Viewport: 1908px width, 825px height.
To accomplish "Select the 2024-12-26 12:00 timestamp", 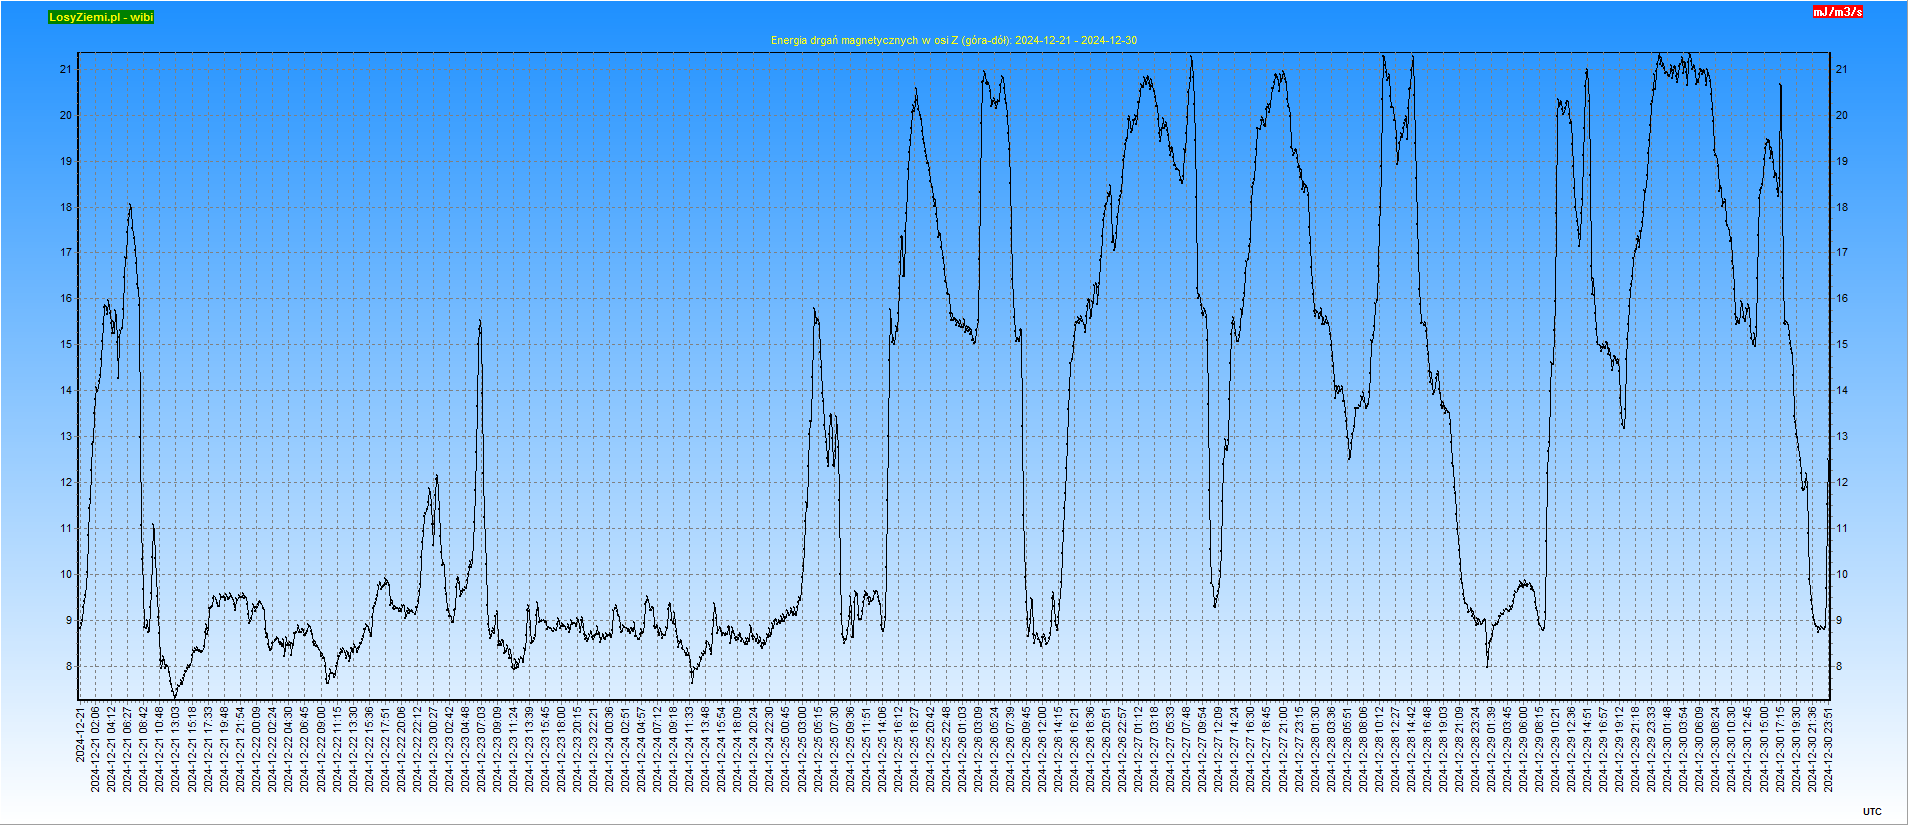I will [1043, 749].
